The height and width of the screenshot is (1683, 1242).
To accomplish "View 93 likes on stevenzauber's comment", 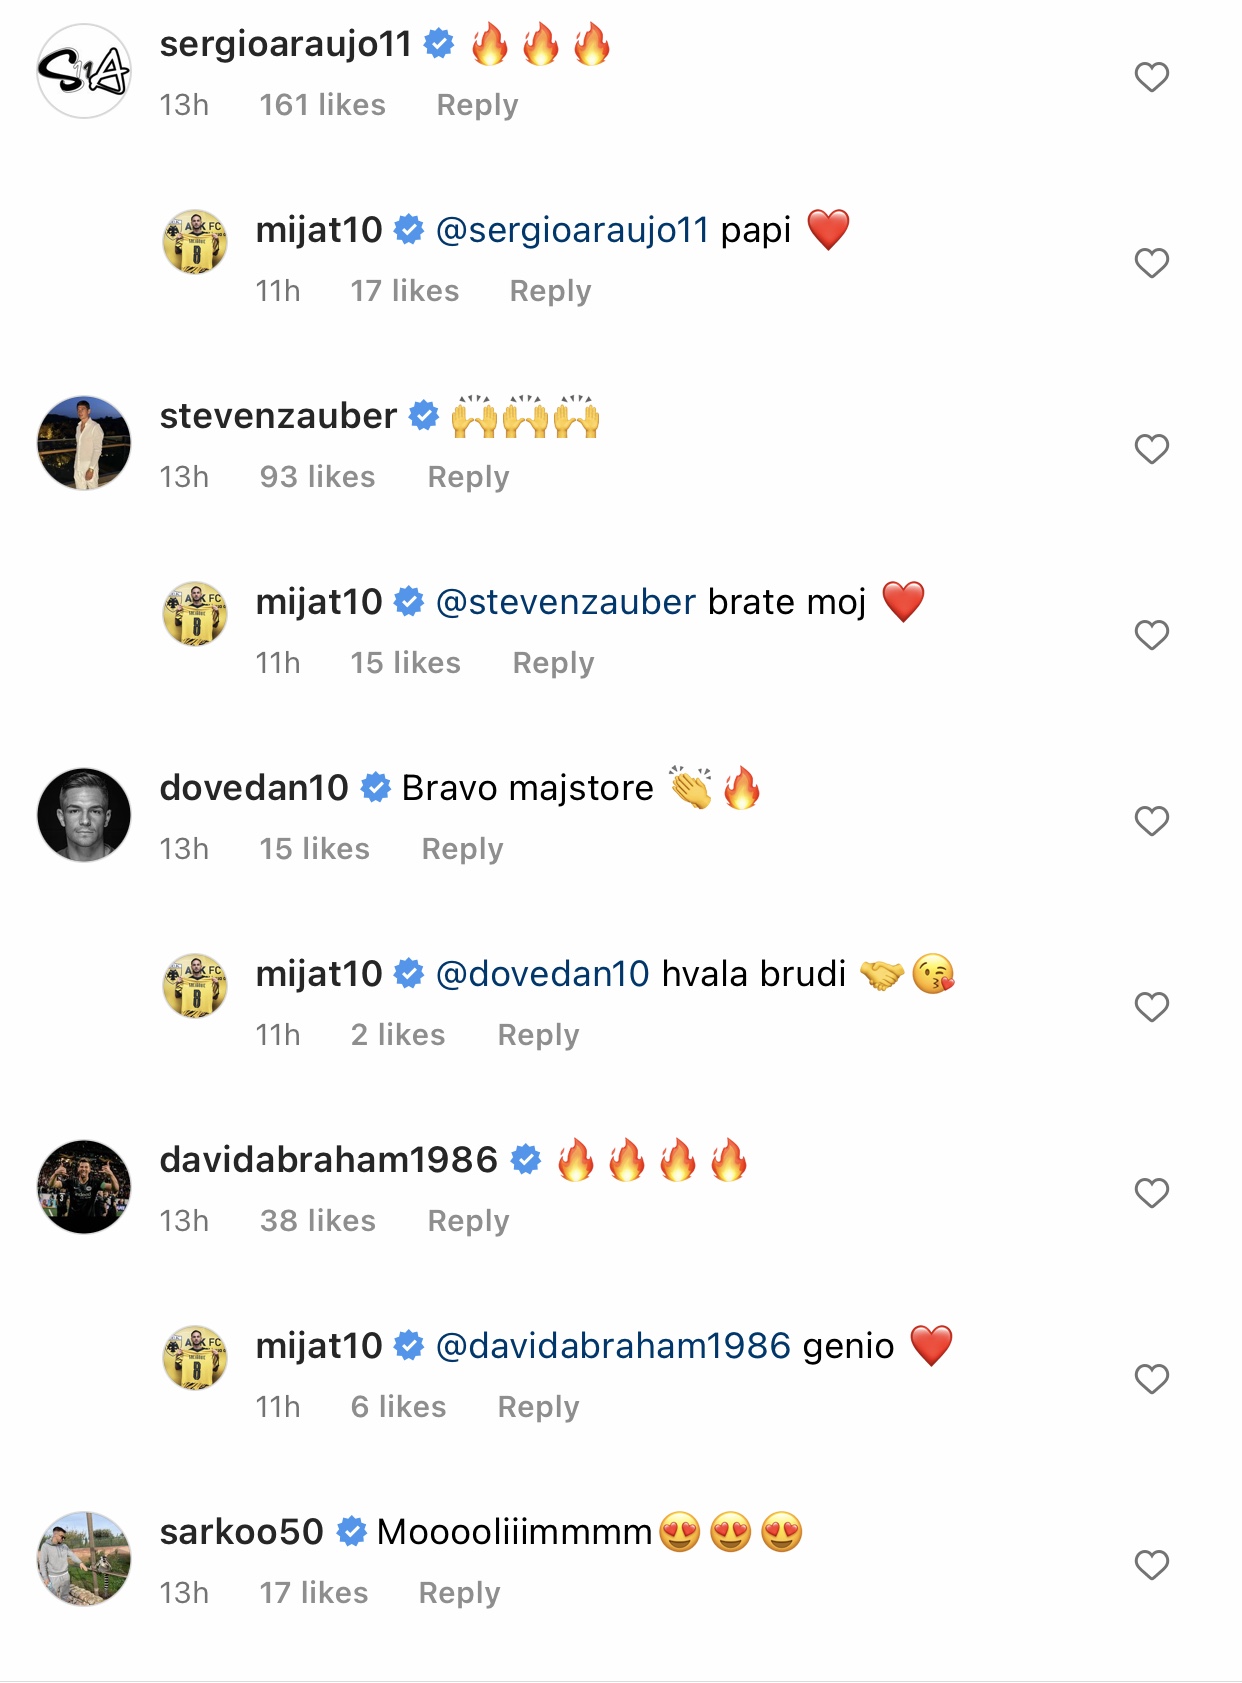I will [x=317, y=477].
